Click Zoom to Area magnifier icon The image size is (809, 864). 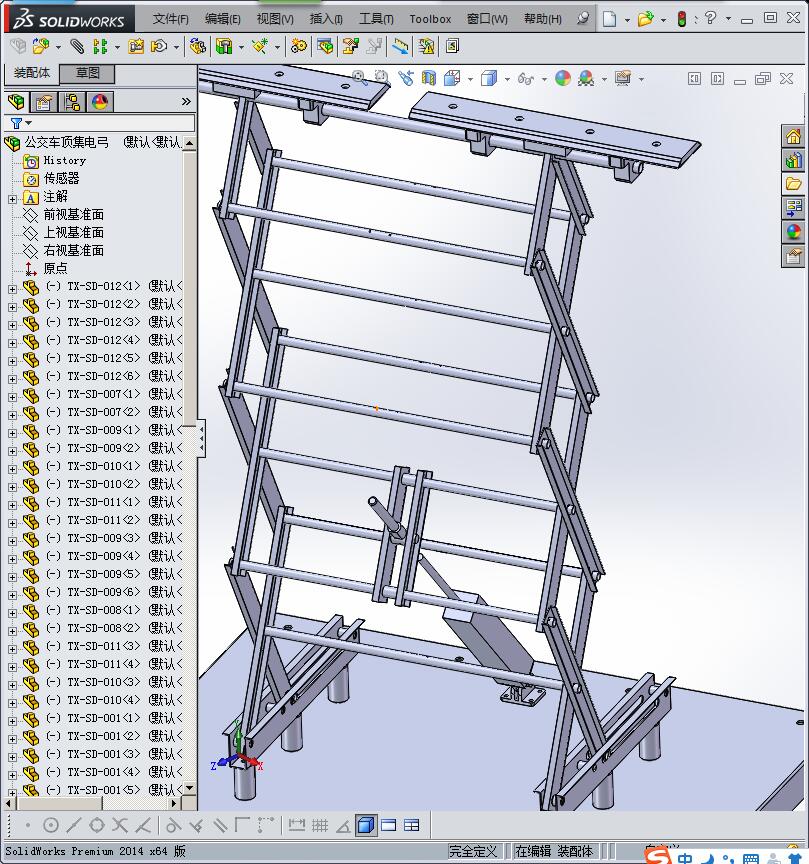pos(382,78)
